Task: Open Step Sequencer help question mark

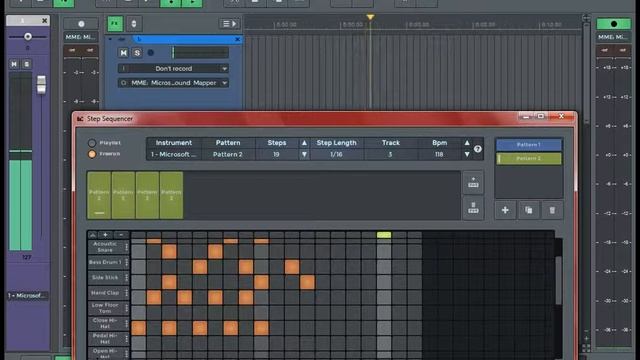Action: [x=478, y=149]
